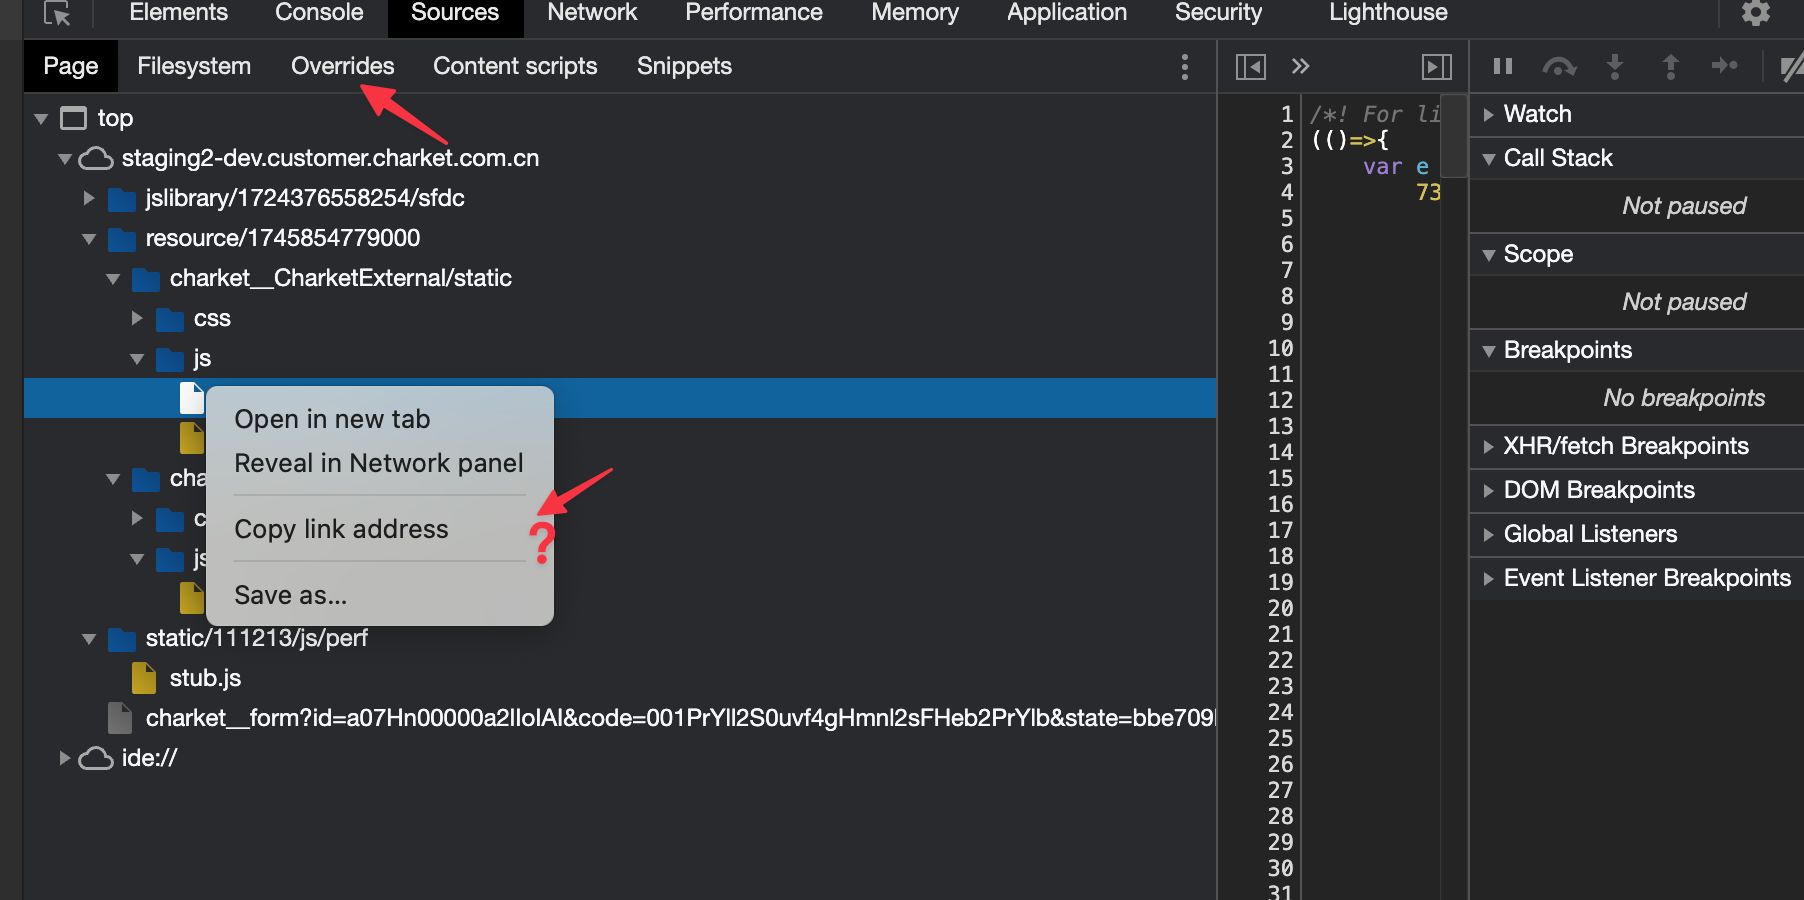The width and height of the screenshot is (1804, 900).
Task: Select the stub.js file row
Action: point(620,678)
